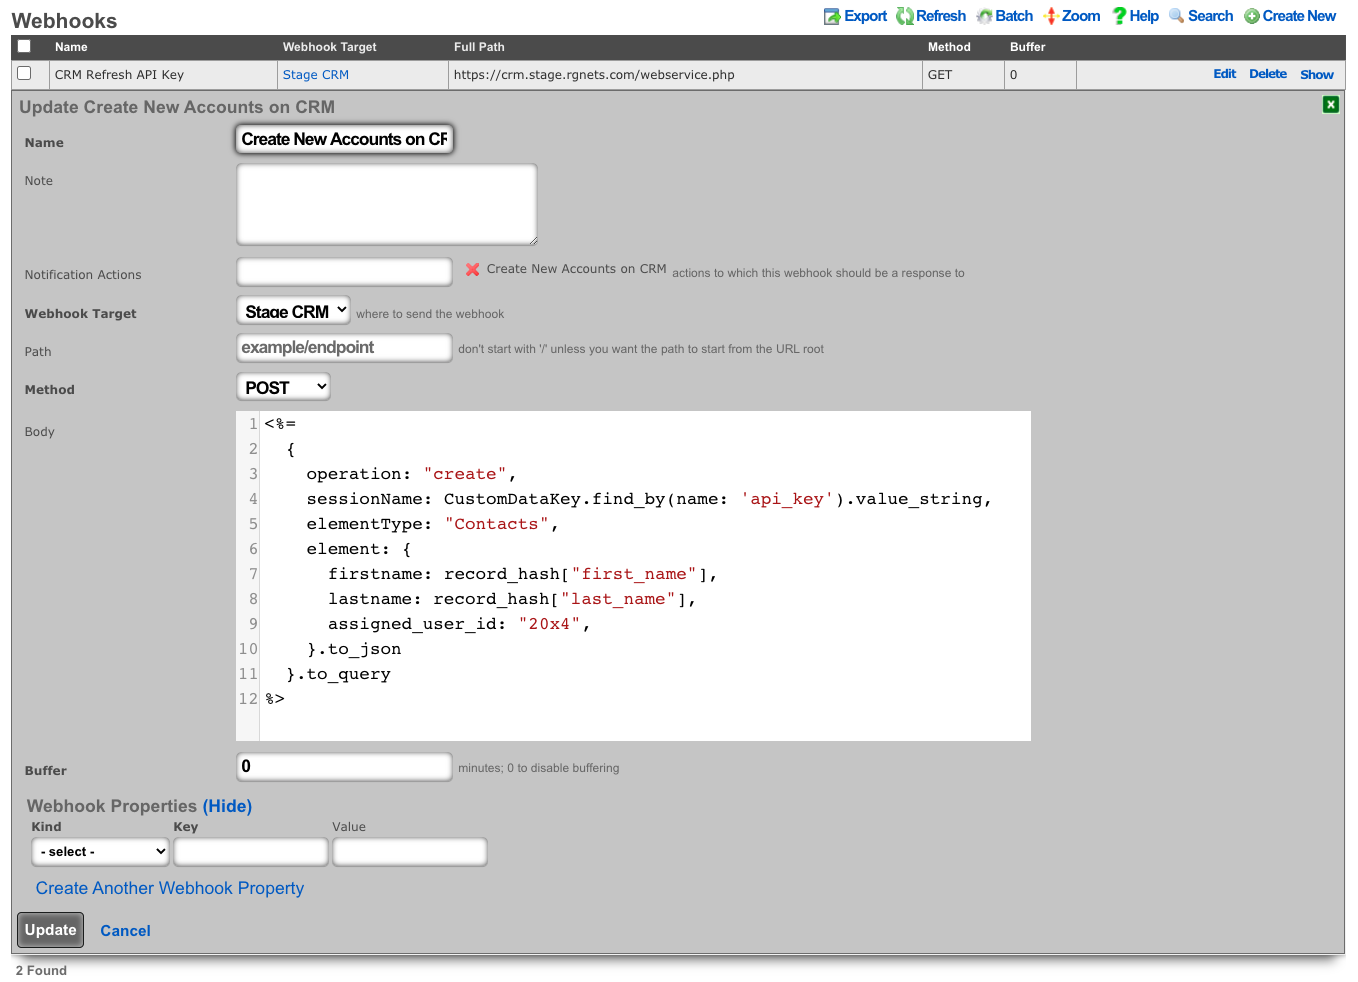This screenshot has height=982, width=1358.
Task: Sort table by Webhook Target column
Action: click(329, 47)
